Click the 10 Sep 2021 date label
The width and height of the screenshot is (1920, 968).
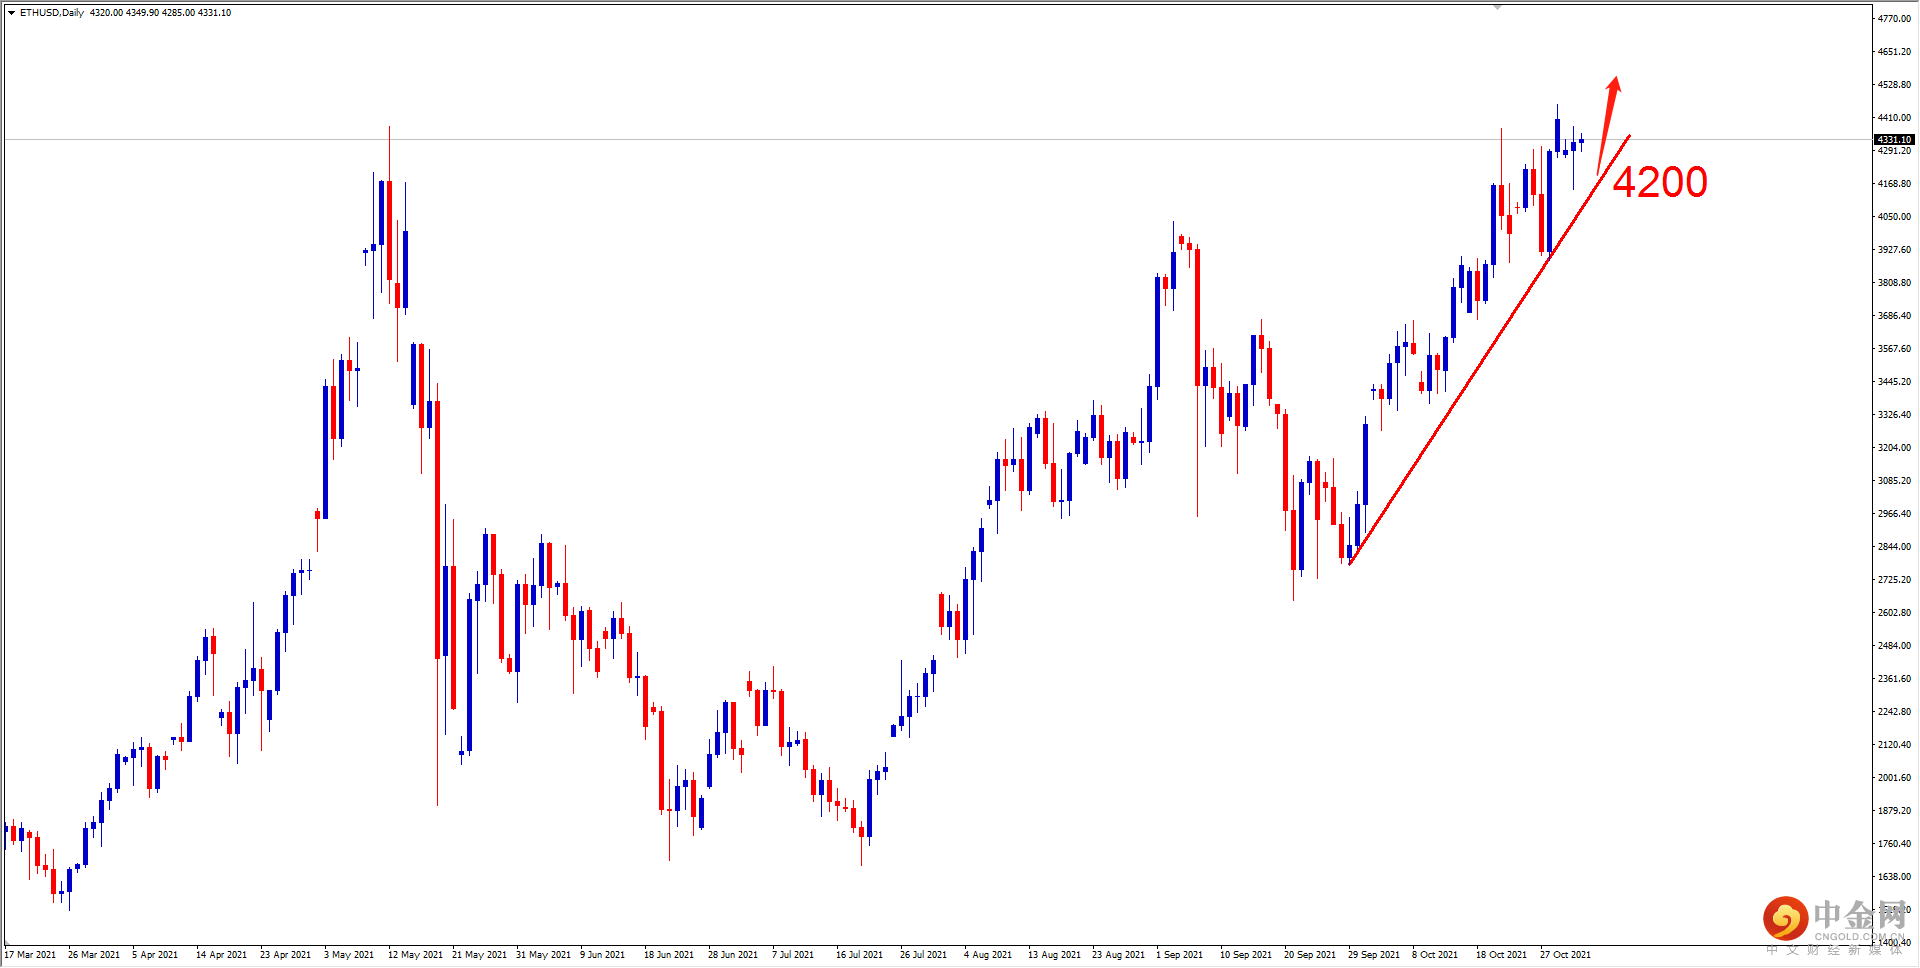tap(1246, 955)
